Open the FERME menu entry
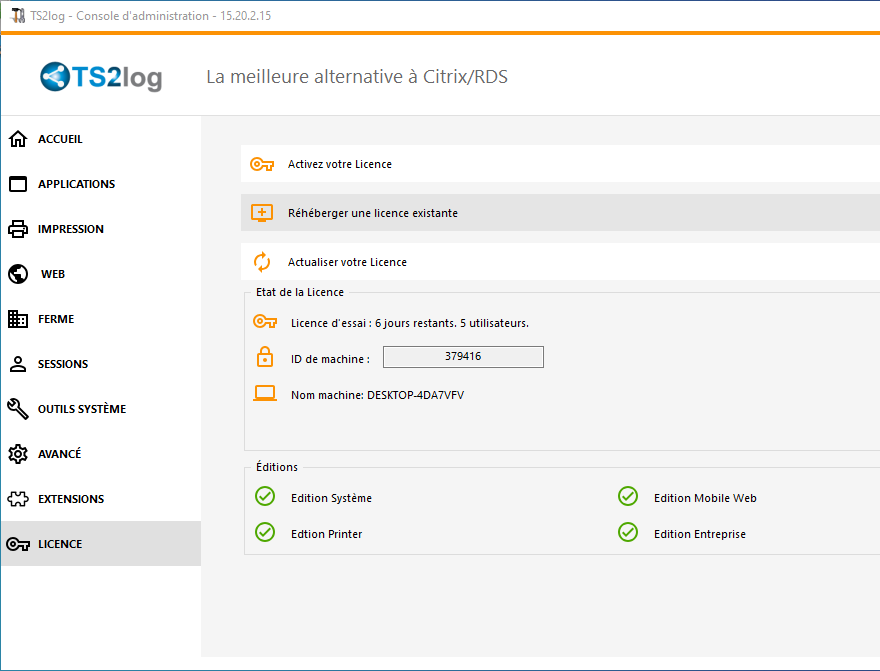 (101, 319)
